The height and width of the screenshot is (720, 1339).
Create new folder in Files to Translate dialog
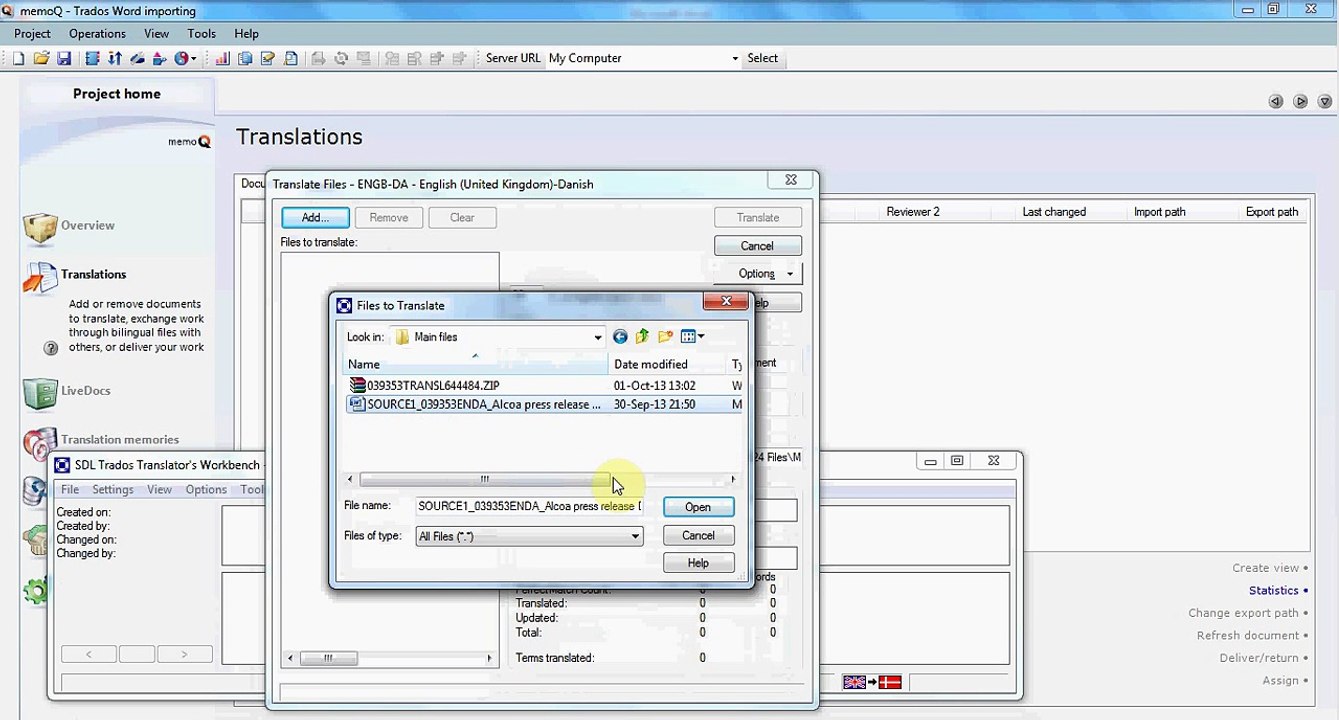[665, 337]
